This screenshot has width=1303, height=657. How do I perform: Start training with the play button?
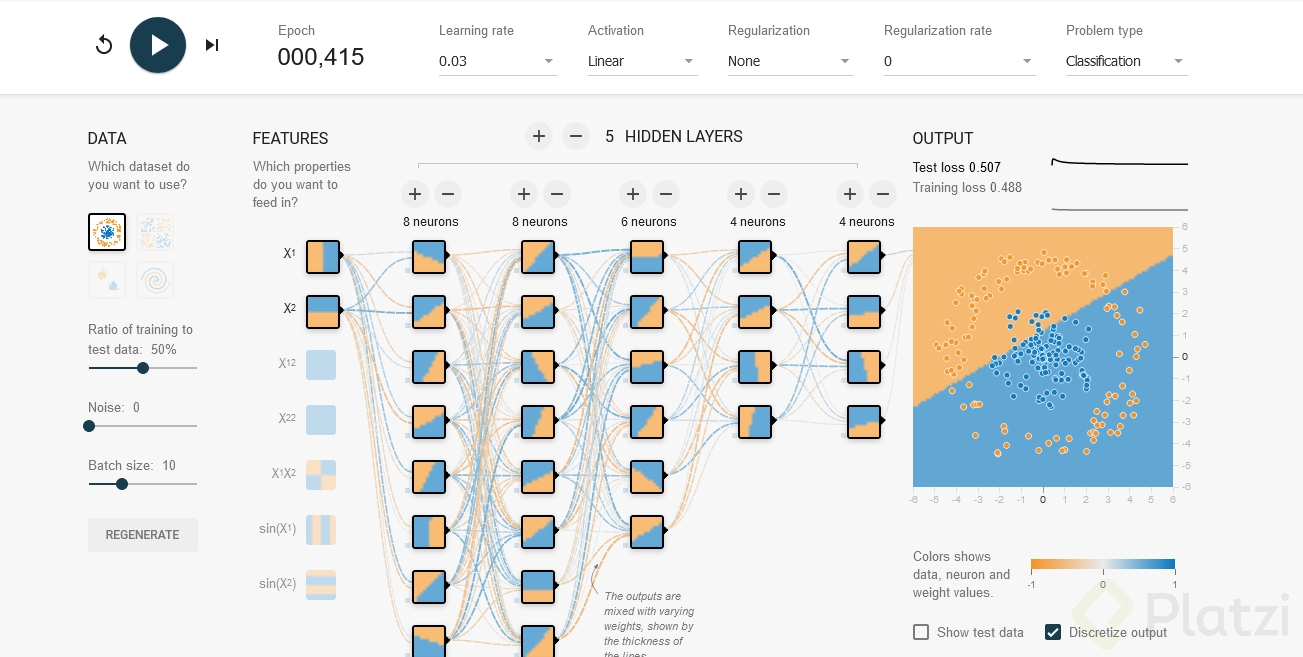tap(157, 45)
